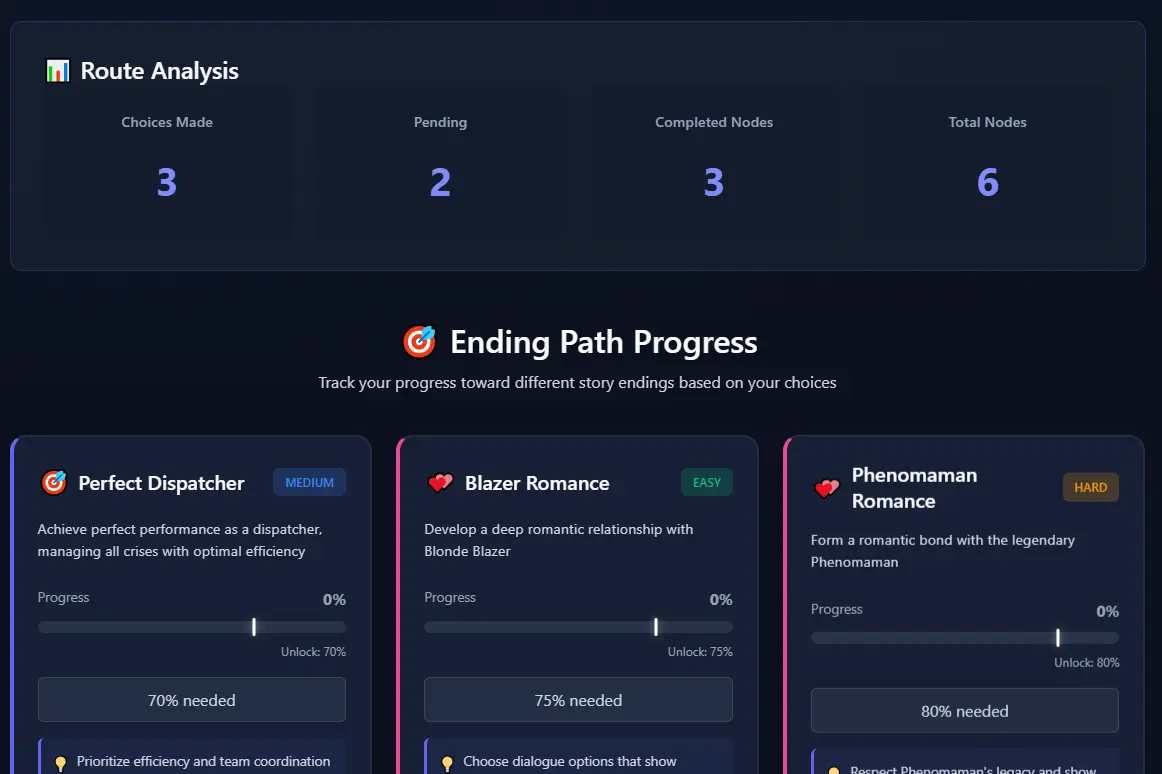1162x774 pixels.
Task: Click the lightbulb icon in Phenomaman Romance tip
Action: coord(833,770)
